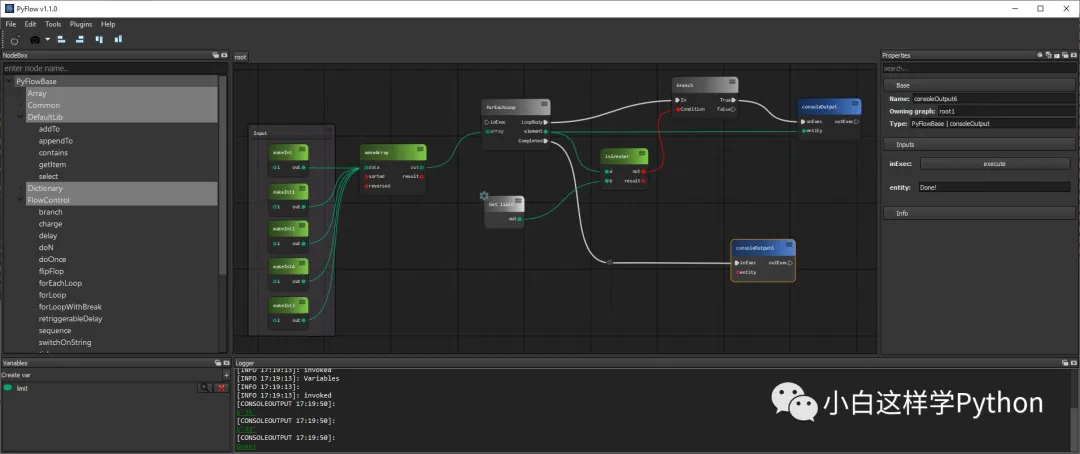Float the Variables panel
The height and width of the screenshot is (454, 1080).
[x=216, y=362]
